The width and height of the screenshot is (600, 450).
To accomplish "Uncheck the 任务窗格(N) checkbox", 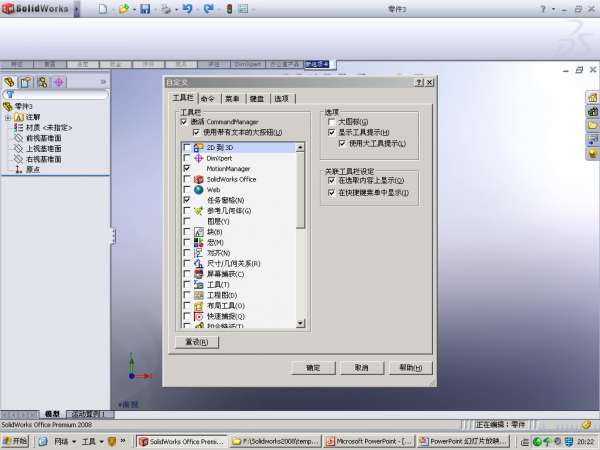I will [187, 200].
